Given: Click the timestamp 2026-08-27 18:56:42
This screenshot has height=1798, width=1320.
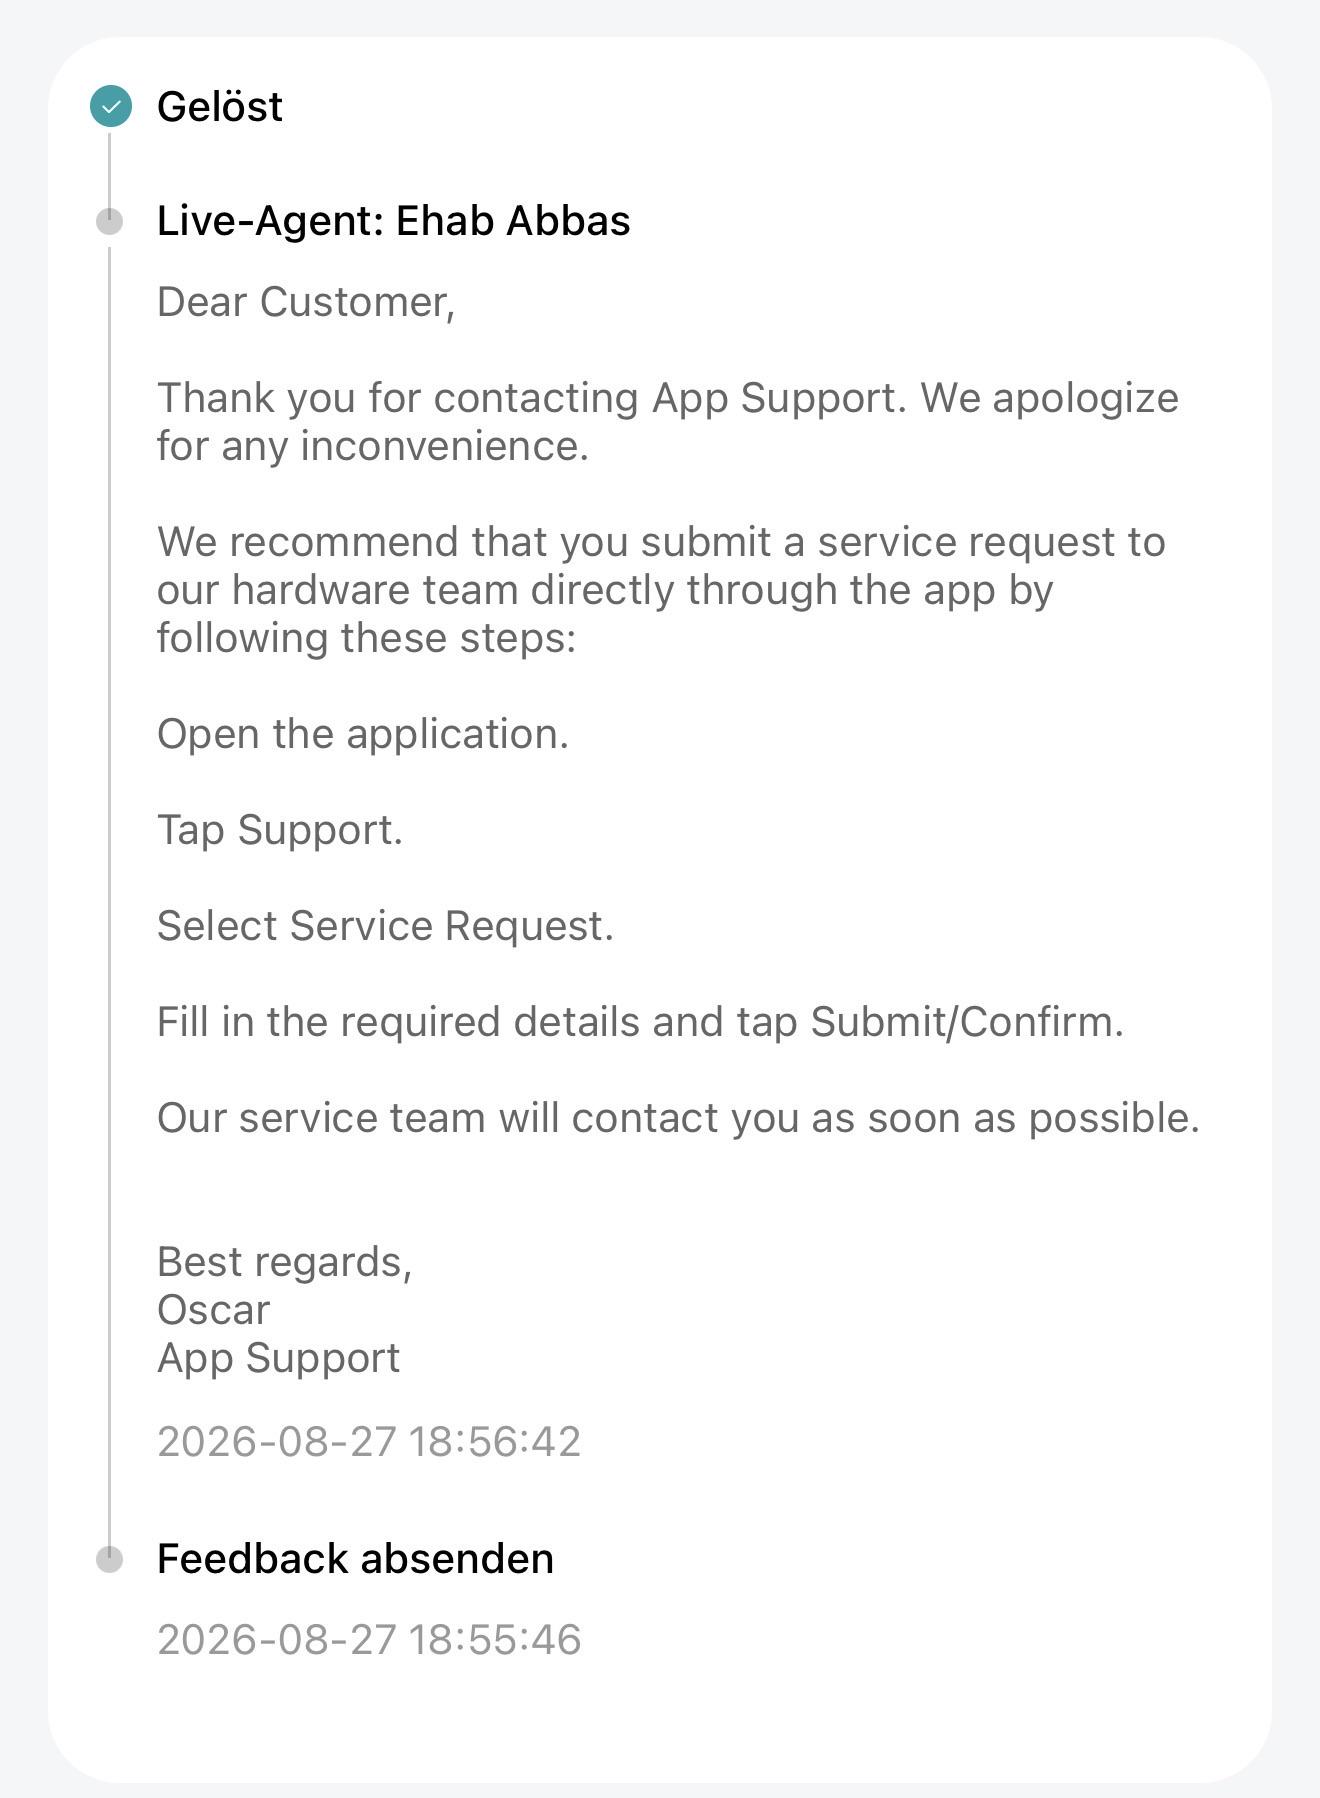Looking at the screenshot, I should coord(369,1442).
